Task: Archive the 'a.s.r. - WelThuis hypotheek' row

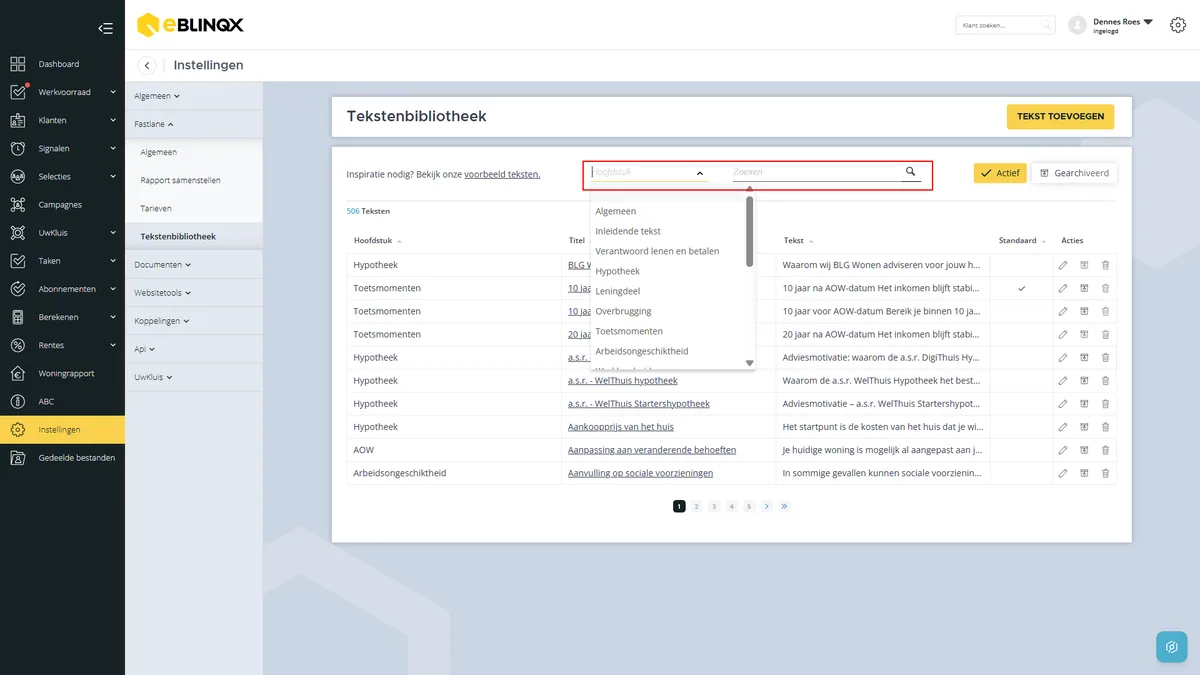Action: coord(1084,381)
